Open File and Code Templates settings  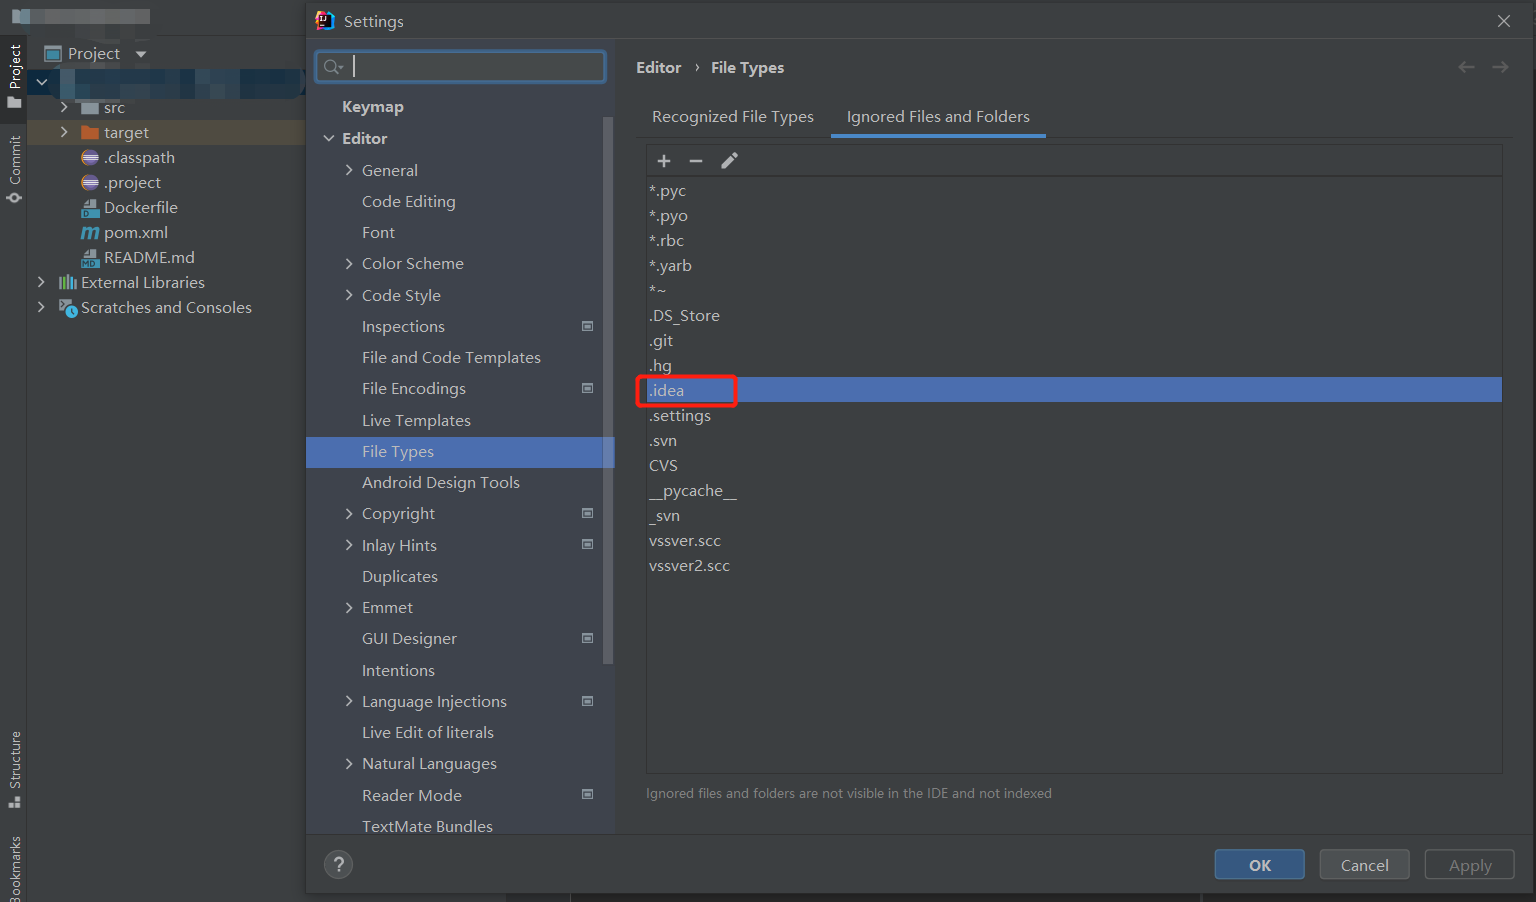pos(451,357)
